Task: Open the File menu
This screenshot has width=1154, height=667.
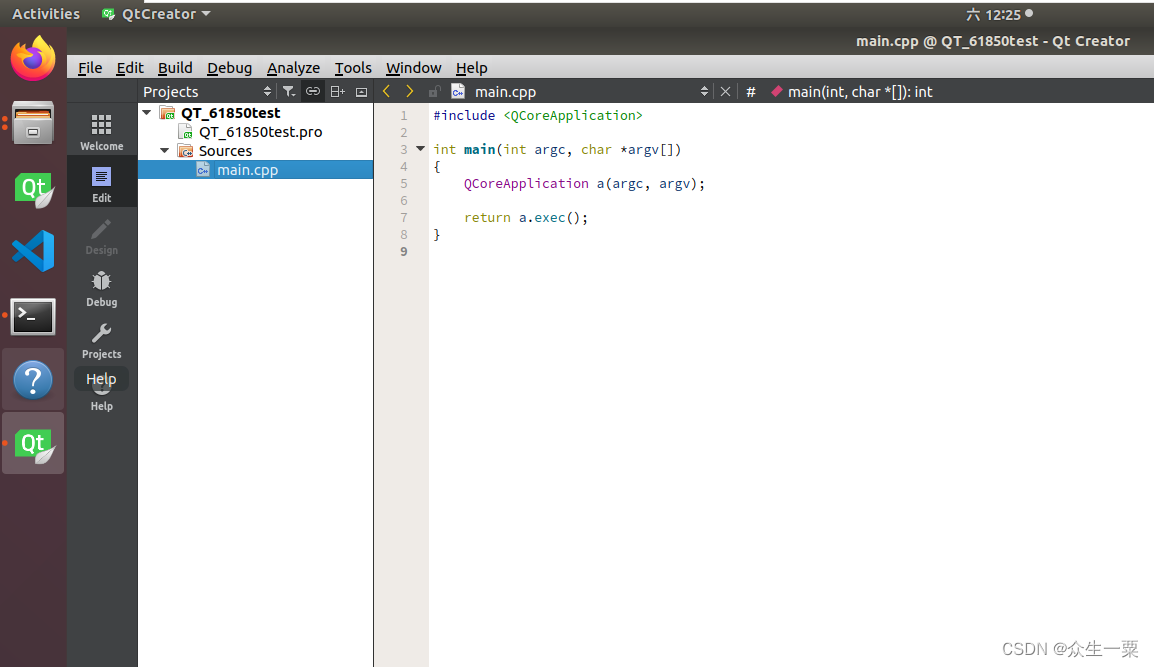Action: pos(90,68)
